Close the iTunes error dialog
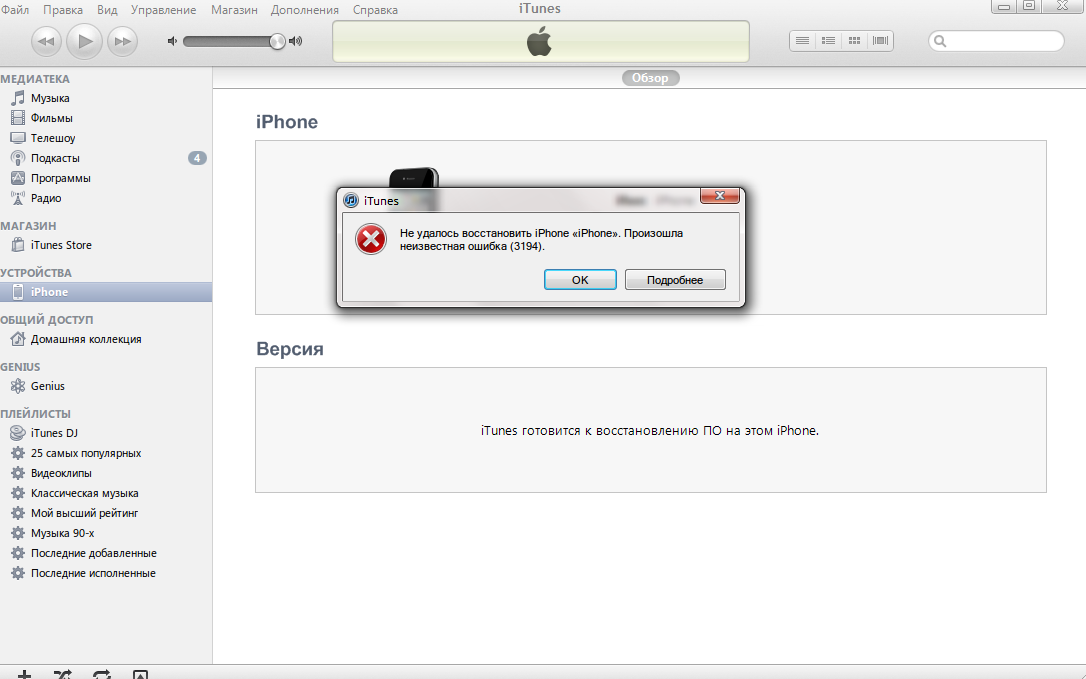This screenshot has height=679, width=1086. [720, 196]
